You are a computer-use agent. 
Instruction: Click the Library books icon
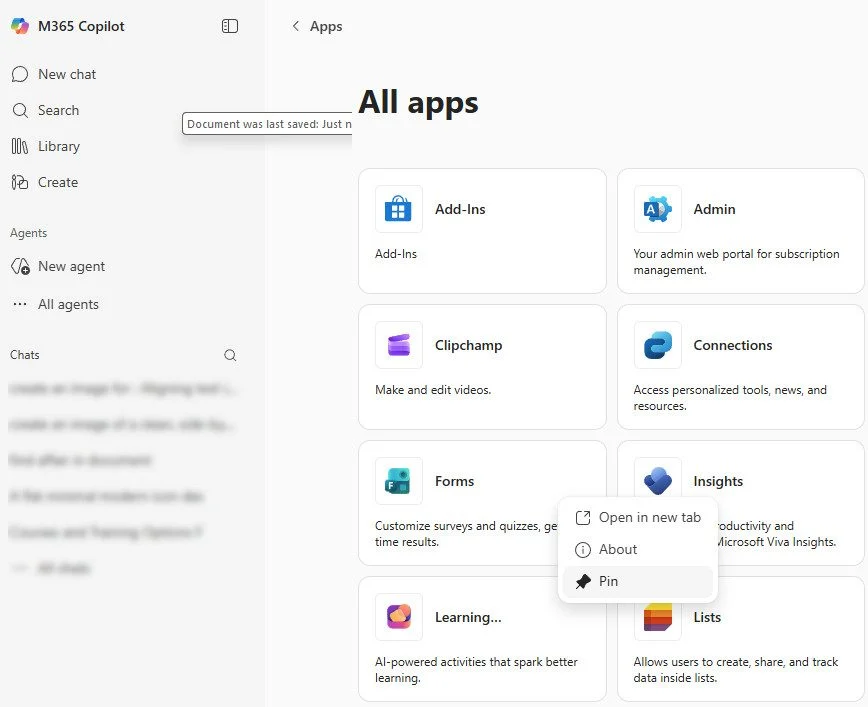point(20,146)
